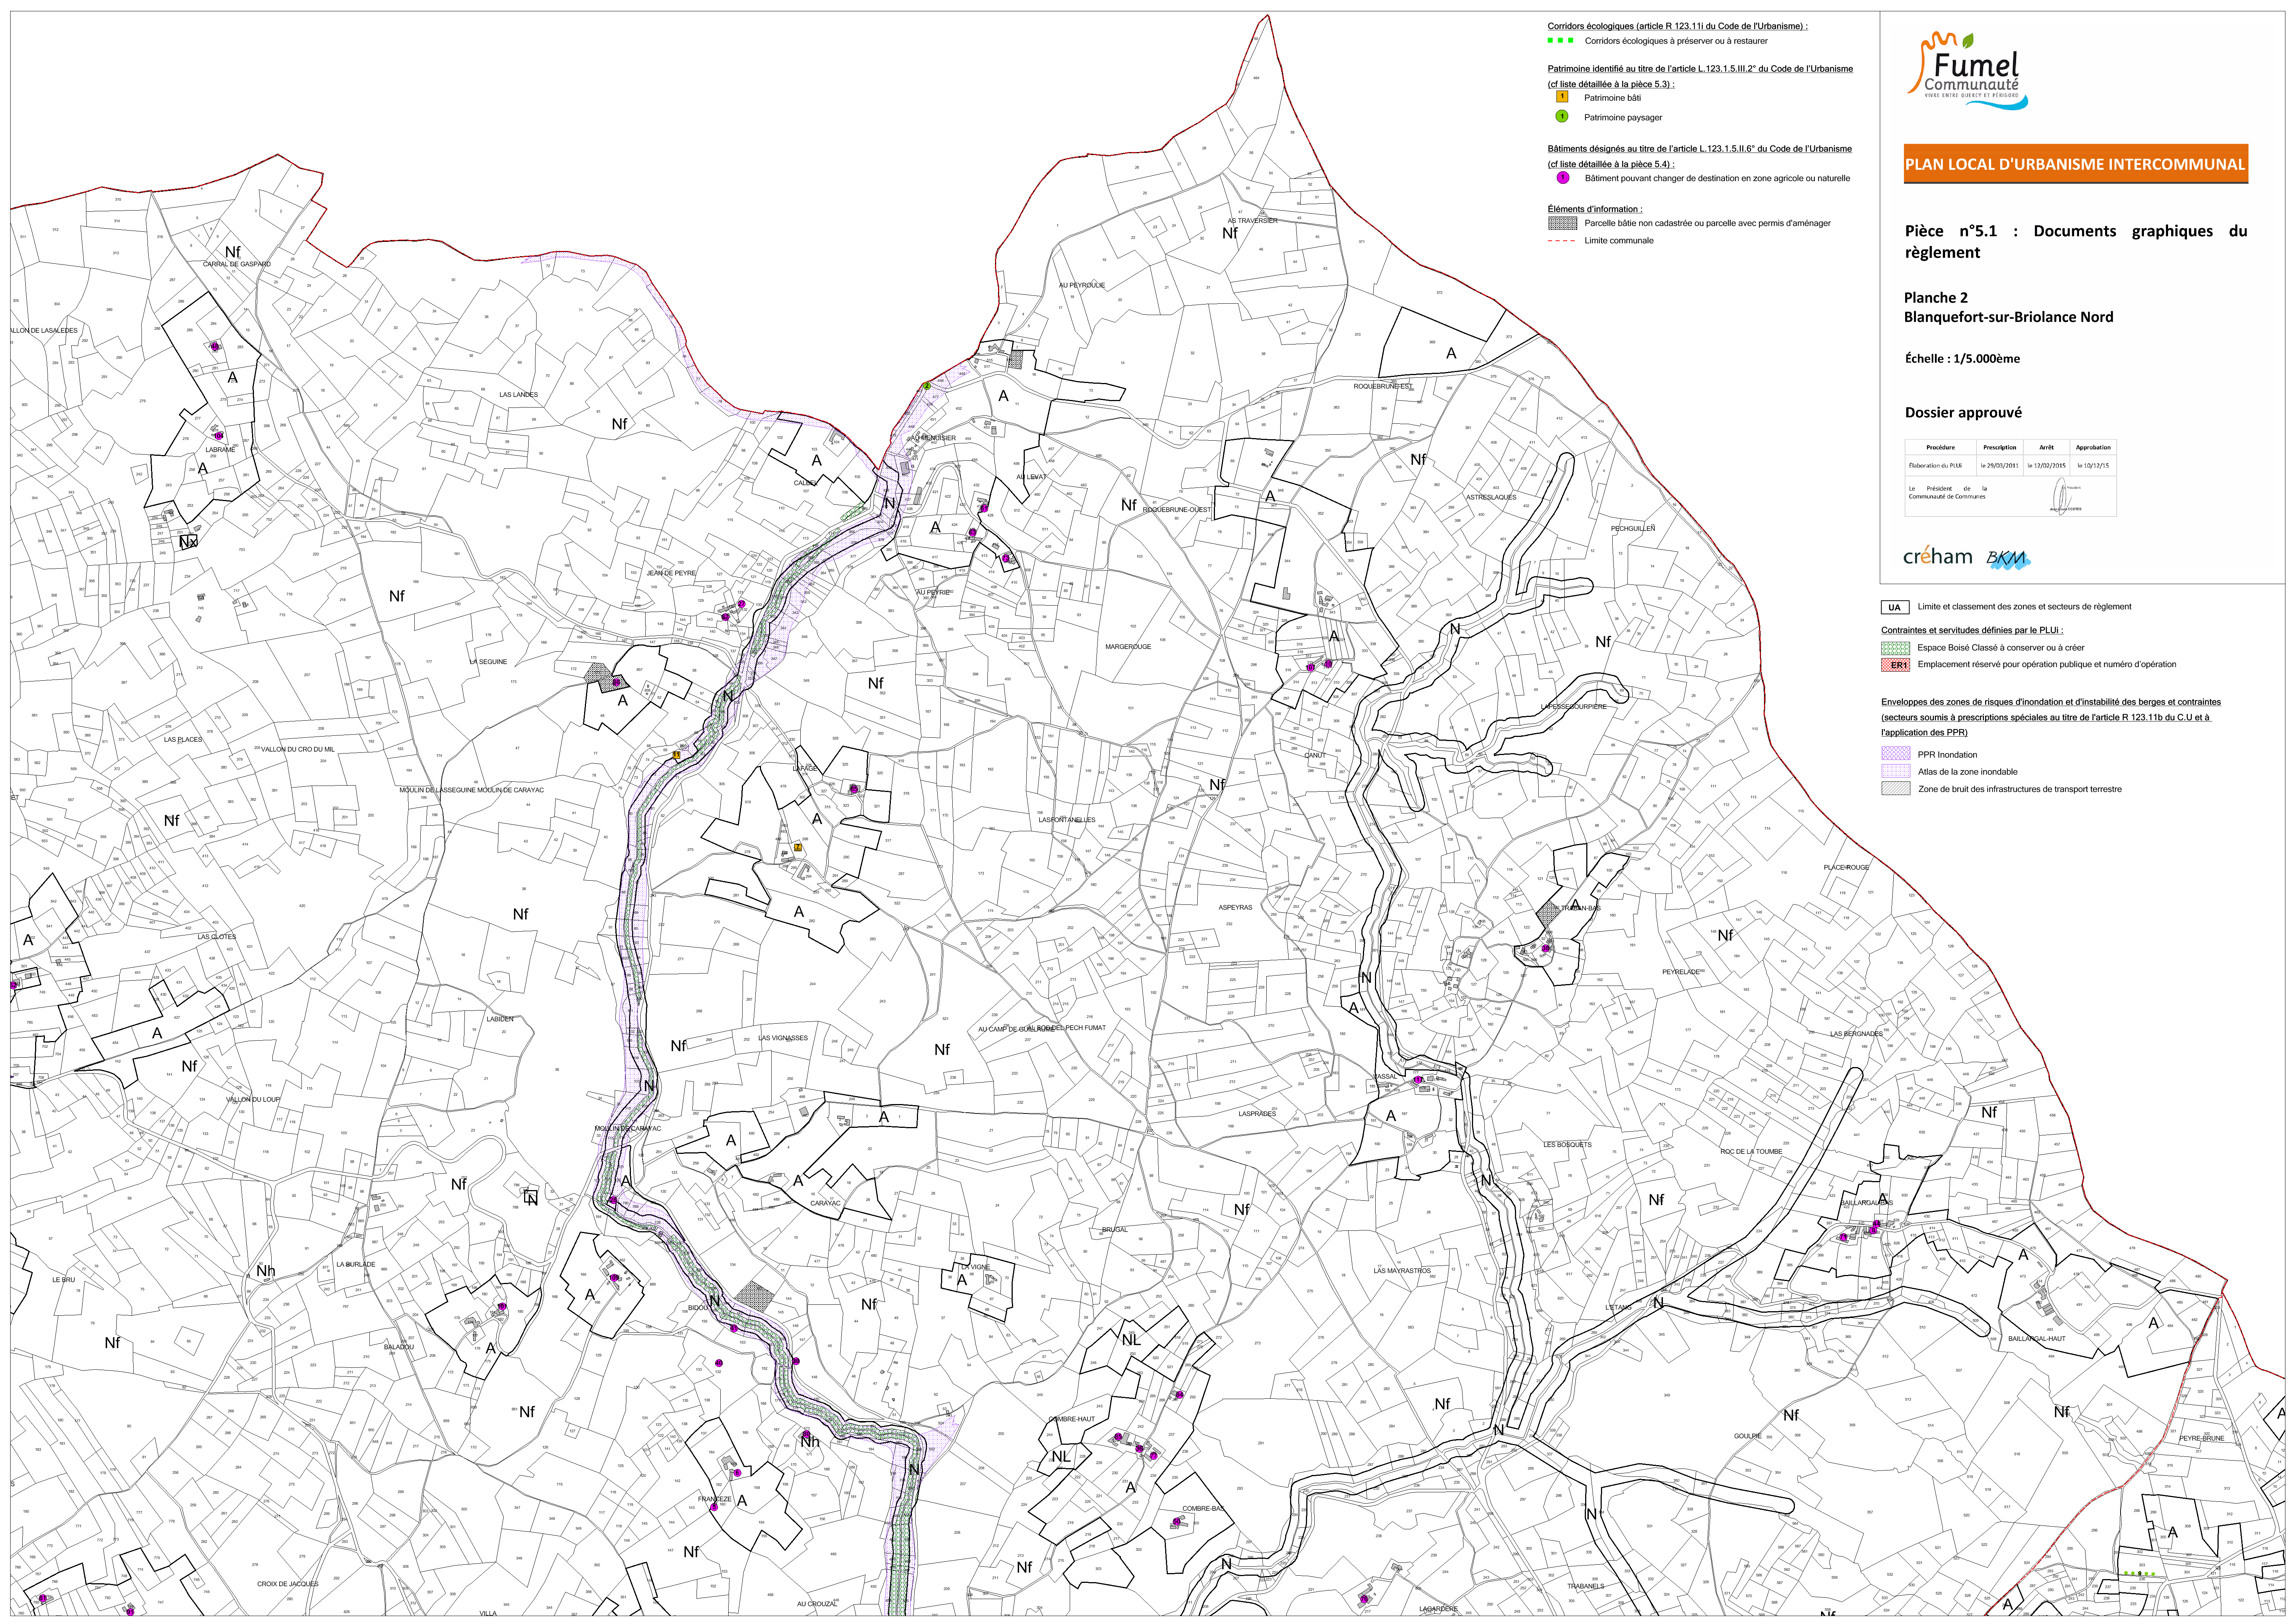Click the Parcelle bâtie non cadastrée hatched symbol
This screenshot has width=2296, height=1624.
coord(1562,223)
